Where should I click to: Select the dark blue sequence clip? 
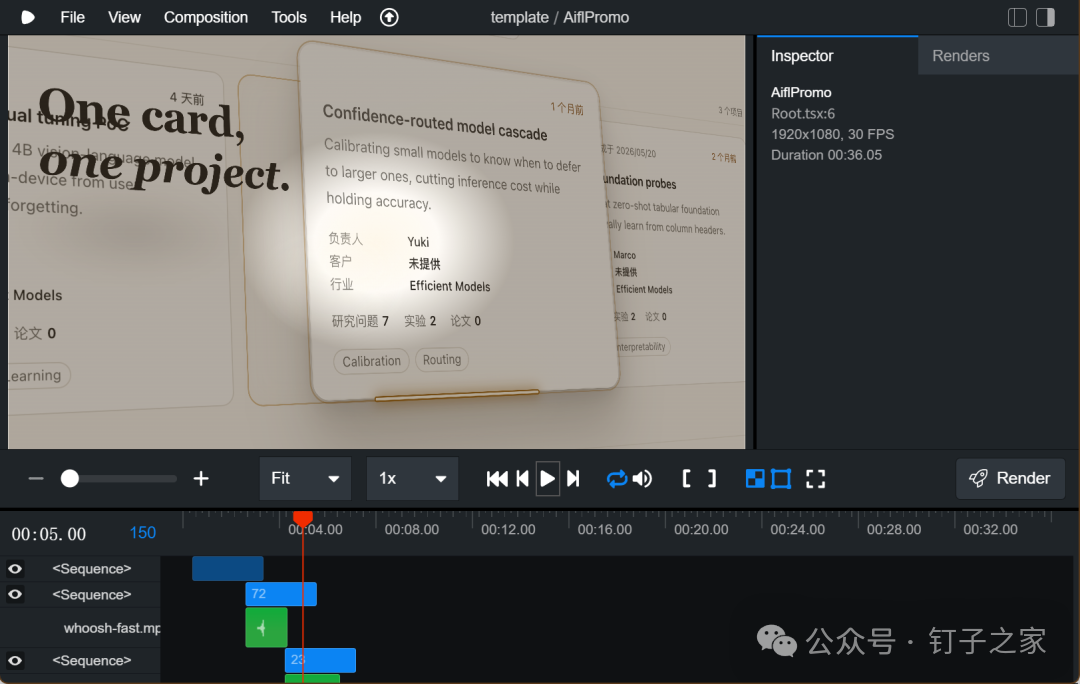[228, 568]
